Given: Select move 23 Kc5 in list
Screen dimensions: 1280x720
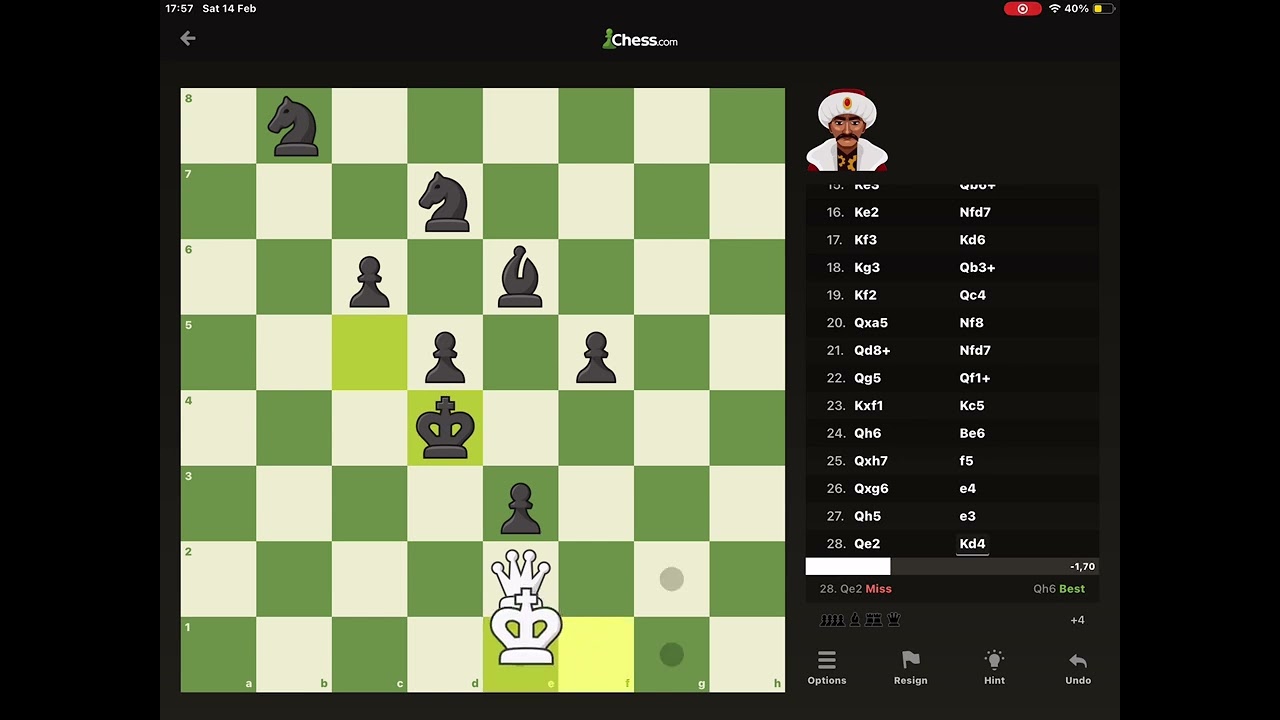Looking at the screenshot, I should [972, 406].
